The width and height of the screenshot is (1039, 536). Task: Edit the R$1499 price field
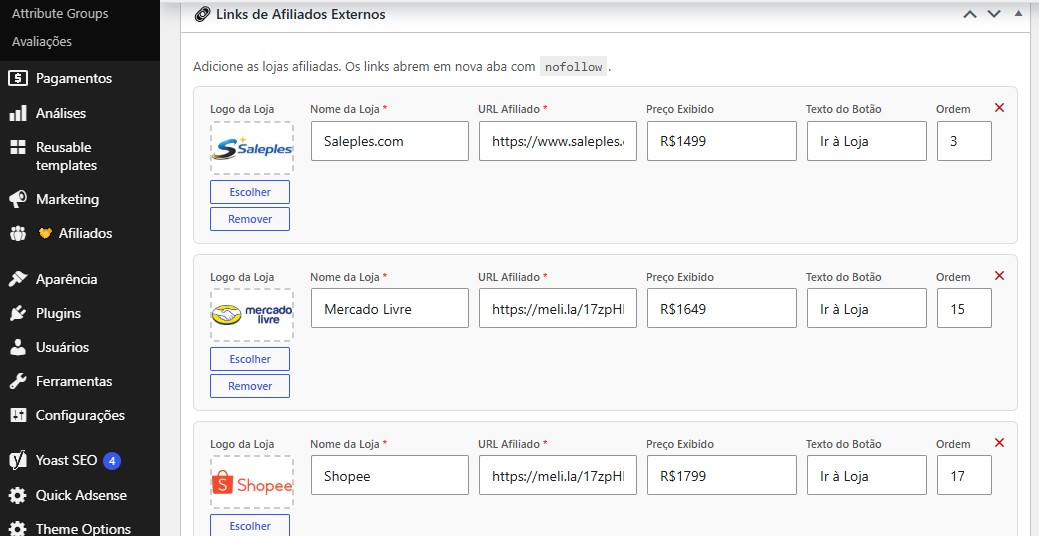coord(722,140)
